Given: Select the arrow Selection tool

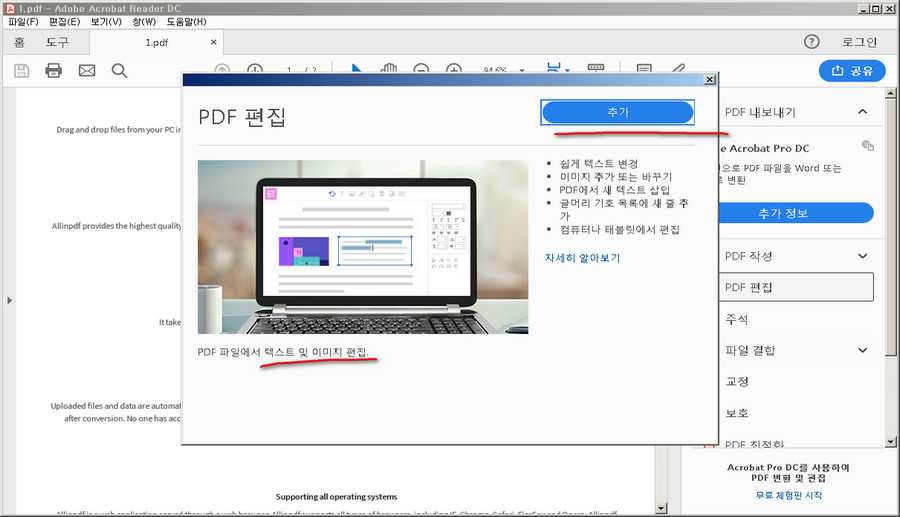Looking at the screenshot, I should pyautogui.click(x=356, y=69).
